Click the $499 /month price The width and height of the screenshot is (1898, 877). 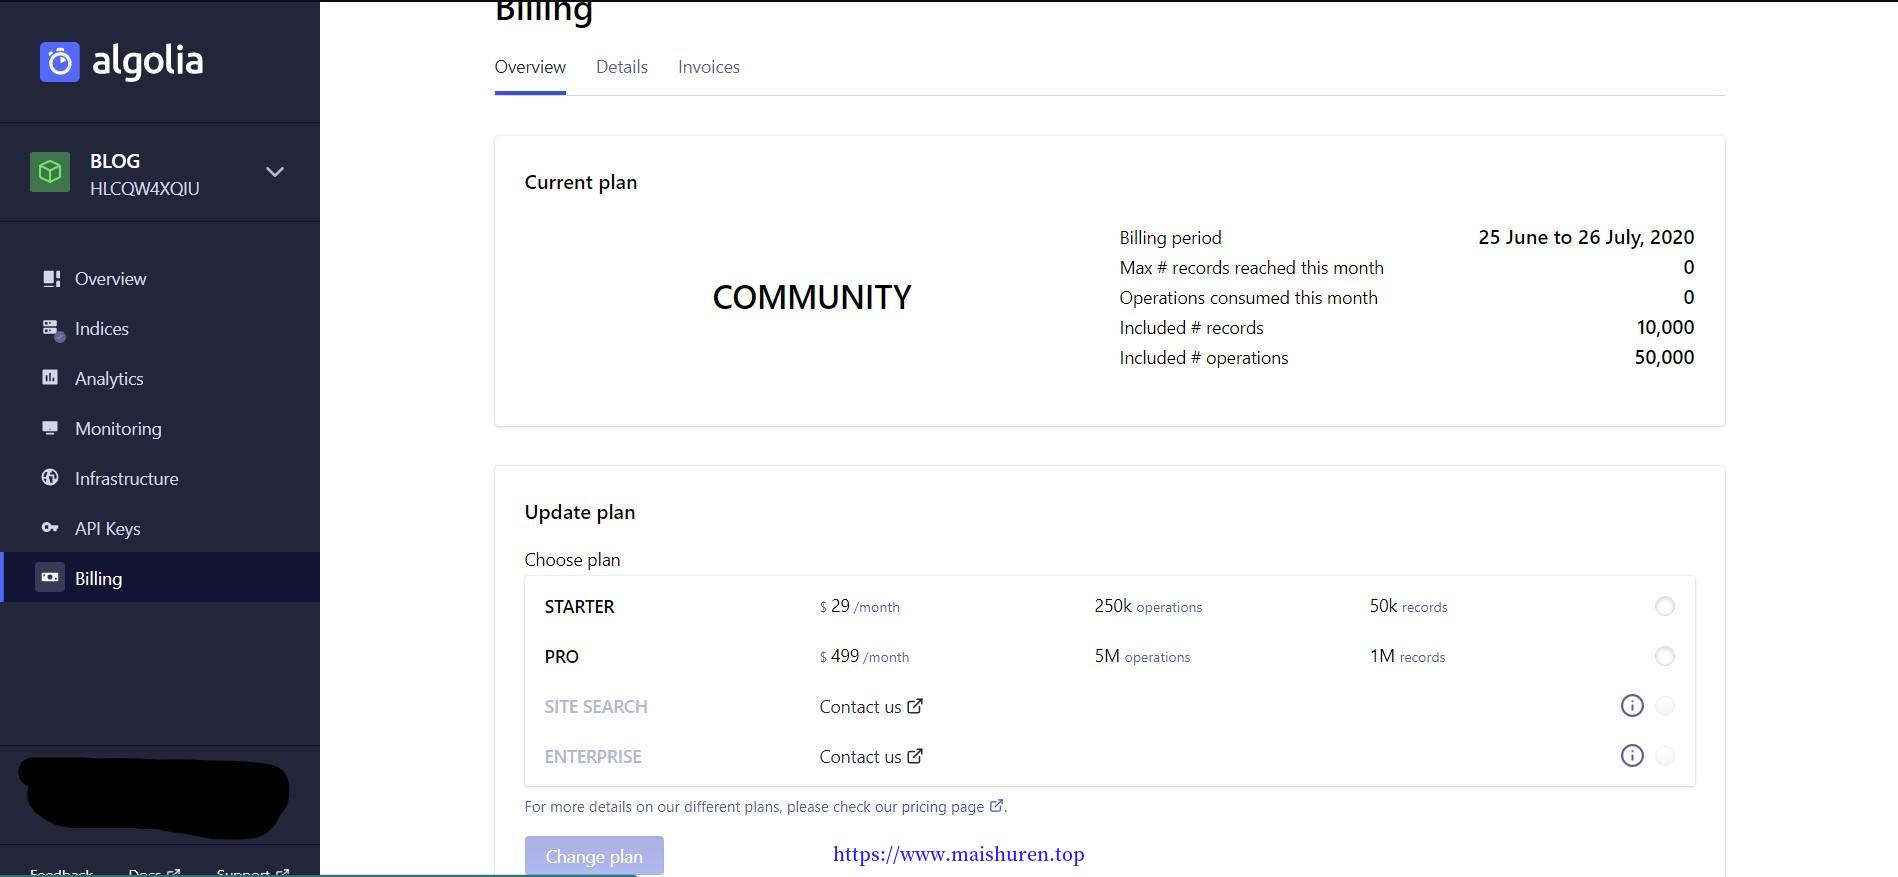[865, 657]
